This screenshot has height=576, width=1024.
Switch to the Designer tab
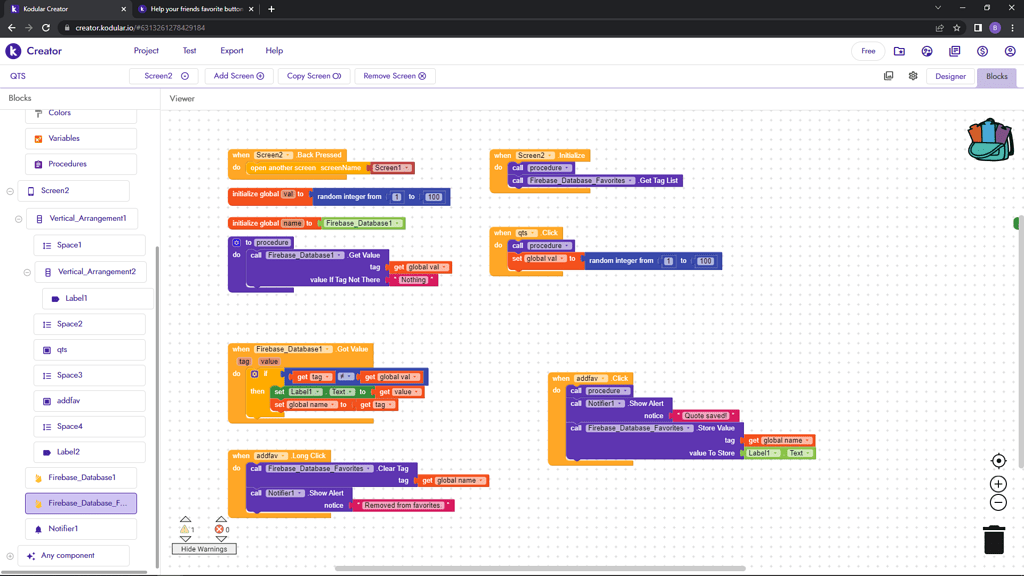[x=950, y=76]
